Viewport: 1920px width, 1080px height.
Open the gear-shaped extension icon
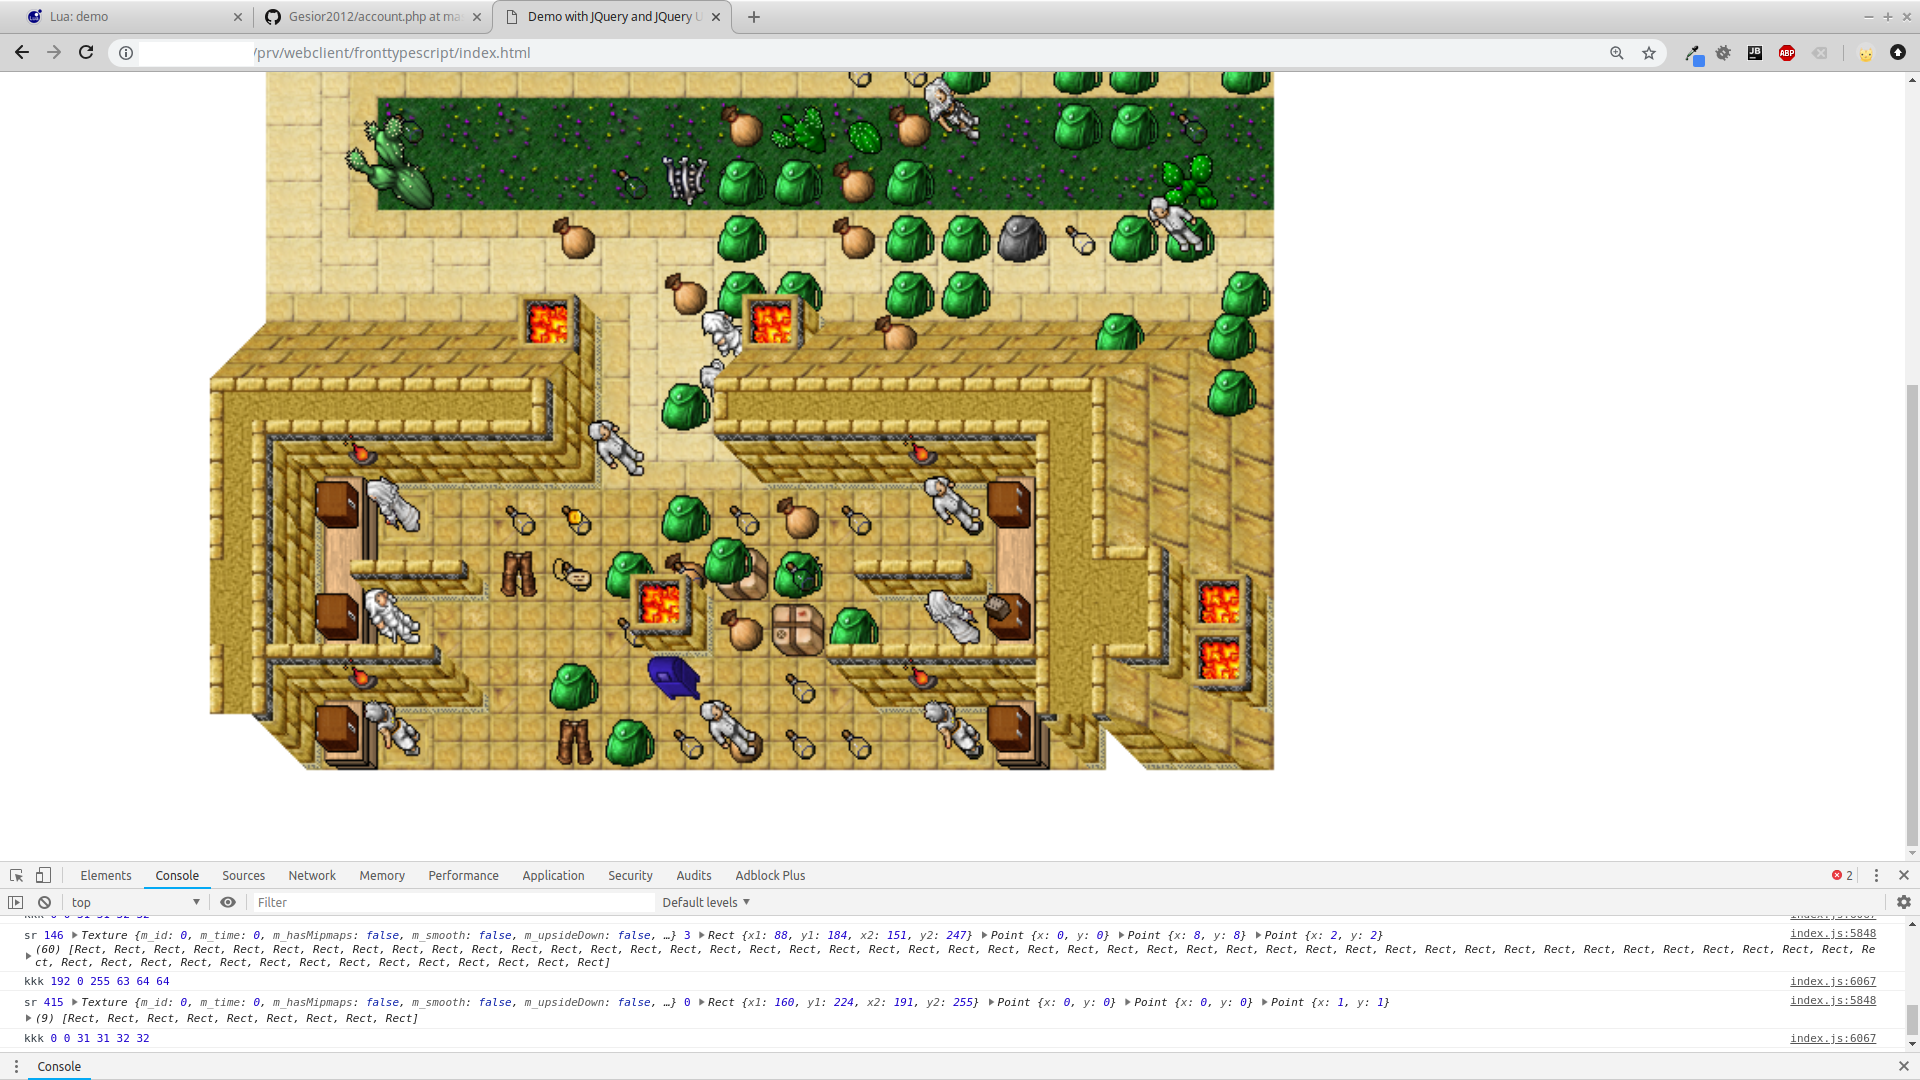[x=1723, y=53]
